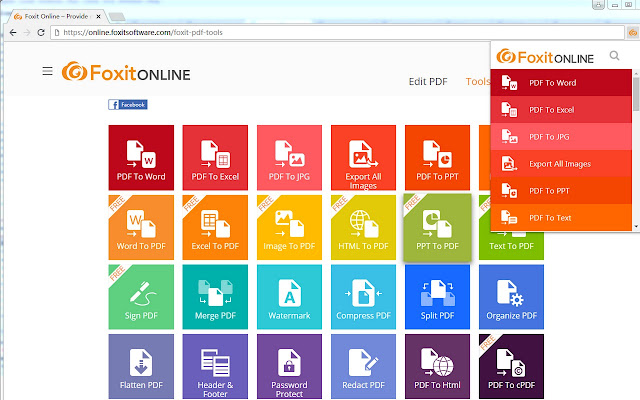Viewport: 640px width, 400px height.
Task: Focus the address bar URL field
Action: point(337,33)
